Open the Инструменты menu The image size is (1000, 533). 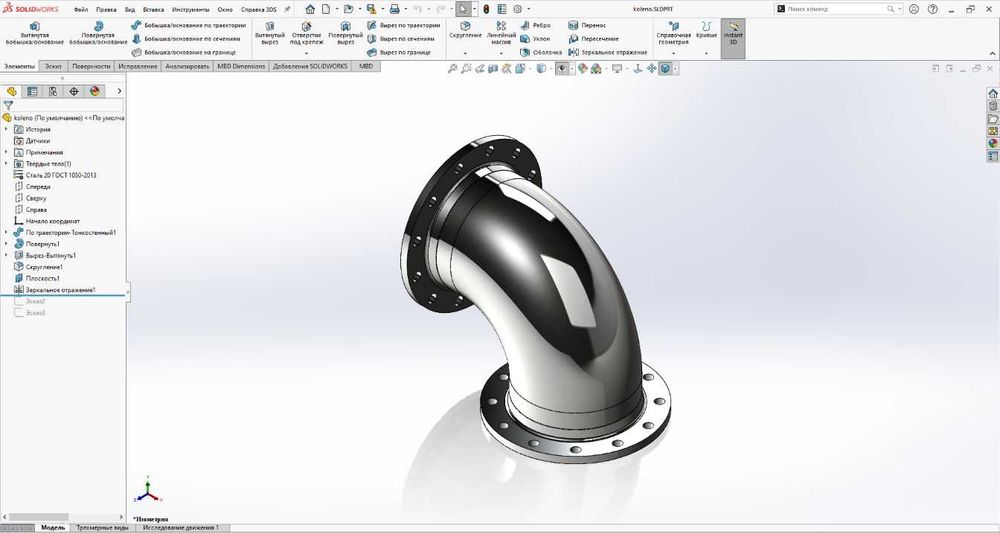[x=191, y=10]
